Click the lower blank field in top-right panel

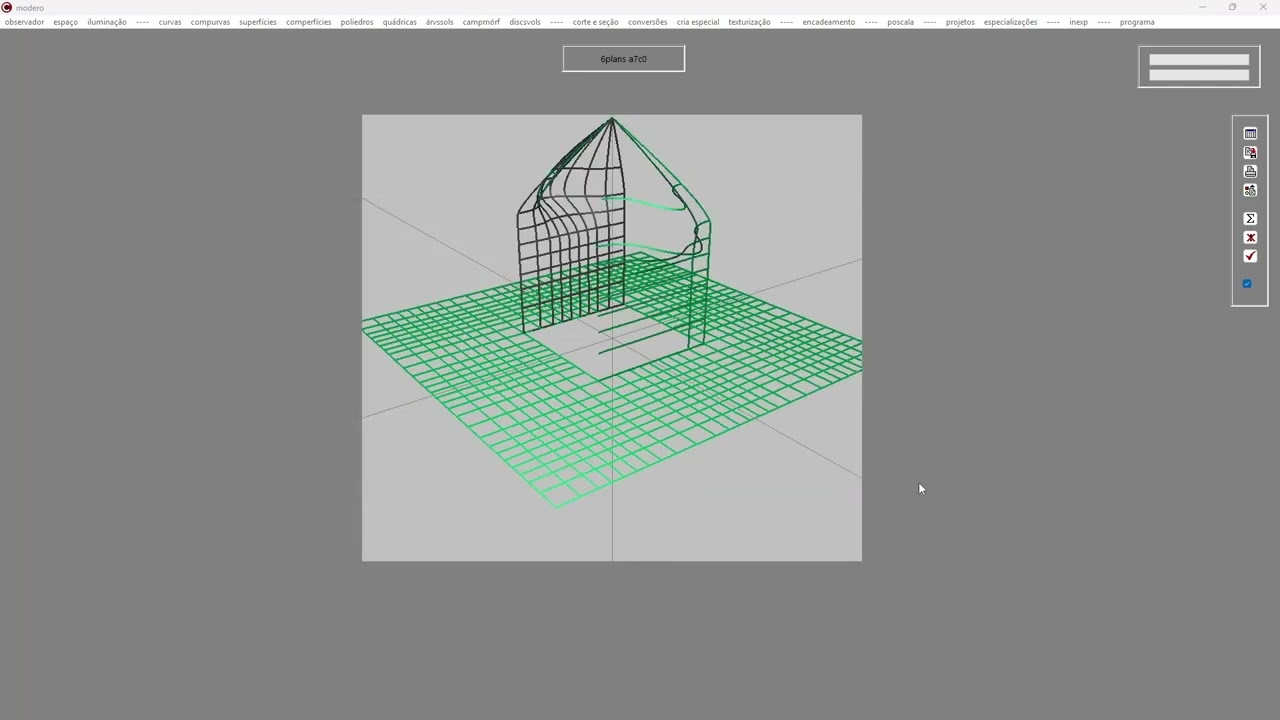(1199, 75)
